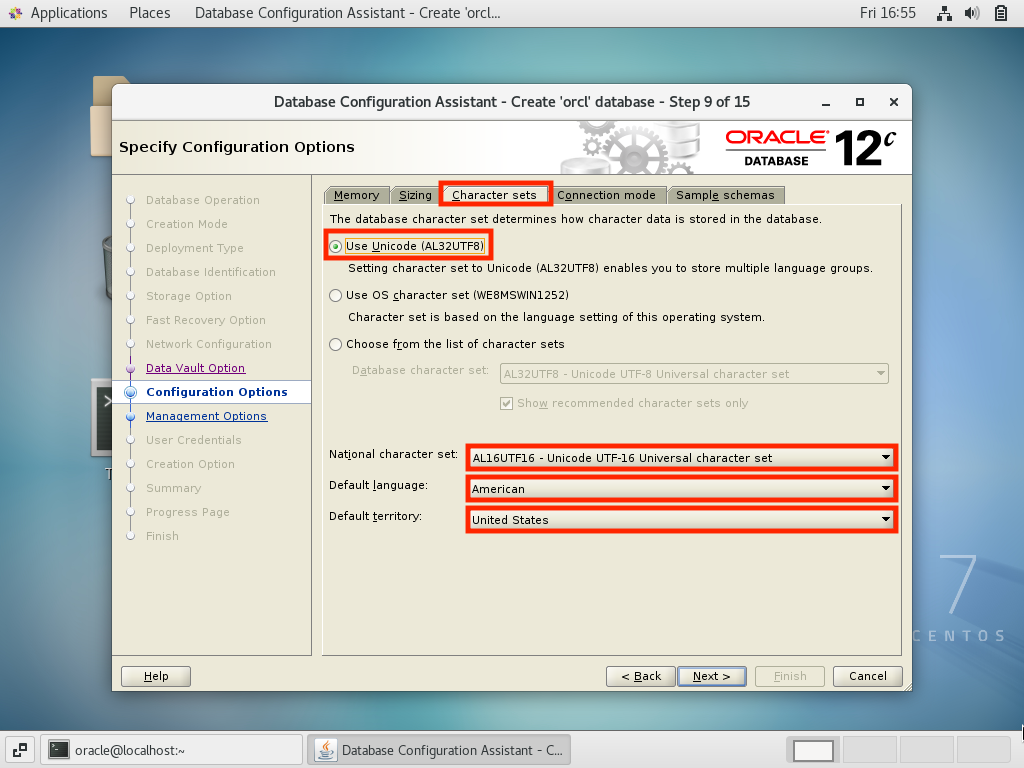Open the Memory tab
The width and height of the screenshot is (1024, 768).
[x=357, y=195]
